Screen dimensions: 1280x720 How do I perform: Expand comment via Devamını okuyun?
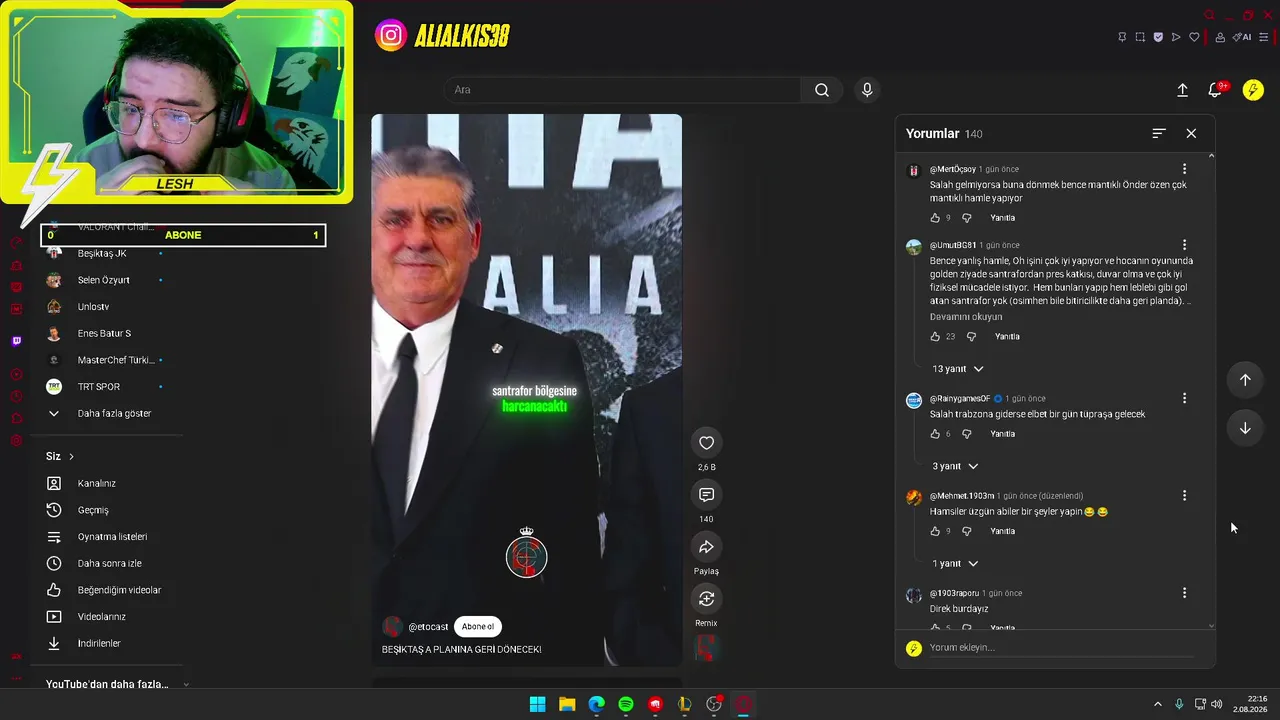point(966,317)
